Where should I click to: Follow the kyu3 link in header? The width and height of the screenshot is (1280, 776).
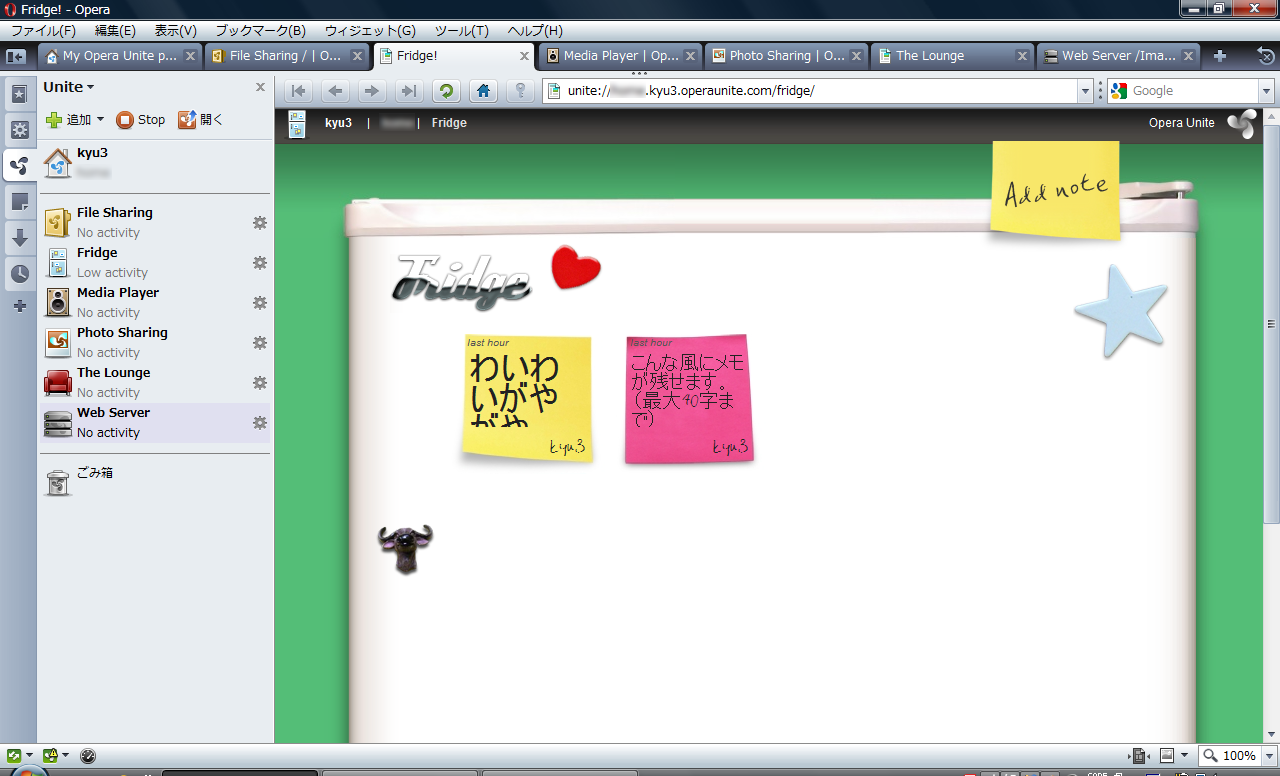(338, 123)
